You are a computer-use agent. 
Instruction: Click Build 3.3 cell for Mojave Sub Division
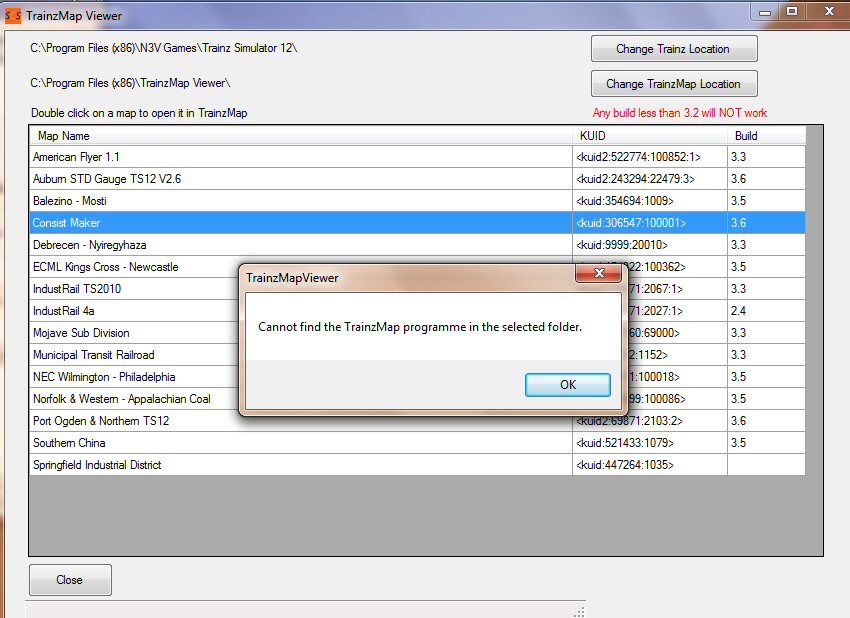click(x=767, y=333)
